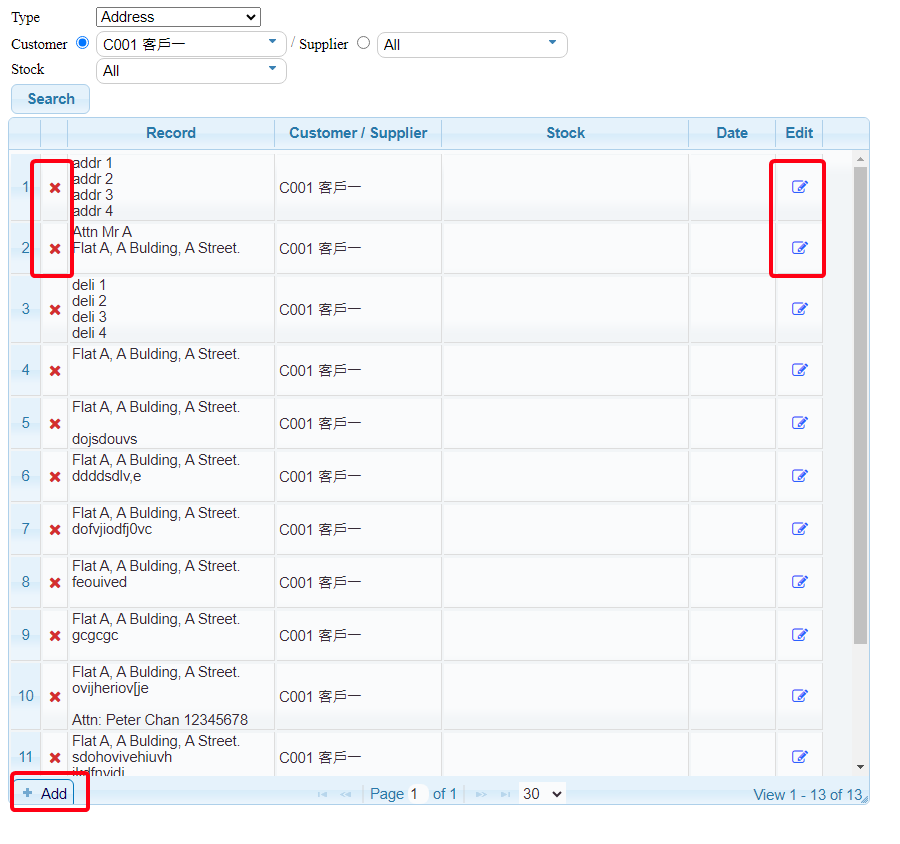Click the Search button
The height and width of the screenshot is (844, 900).
(x=51, y=99)
